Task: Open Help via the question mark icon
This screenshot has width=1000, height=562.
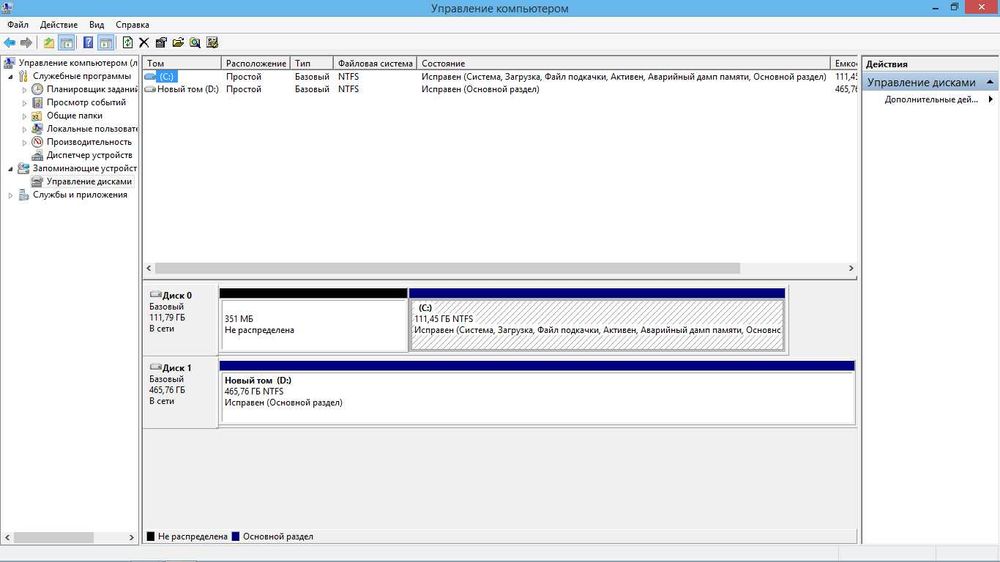Action: click(88, 43)
